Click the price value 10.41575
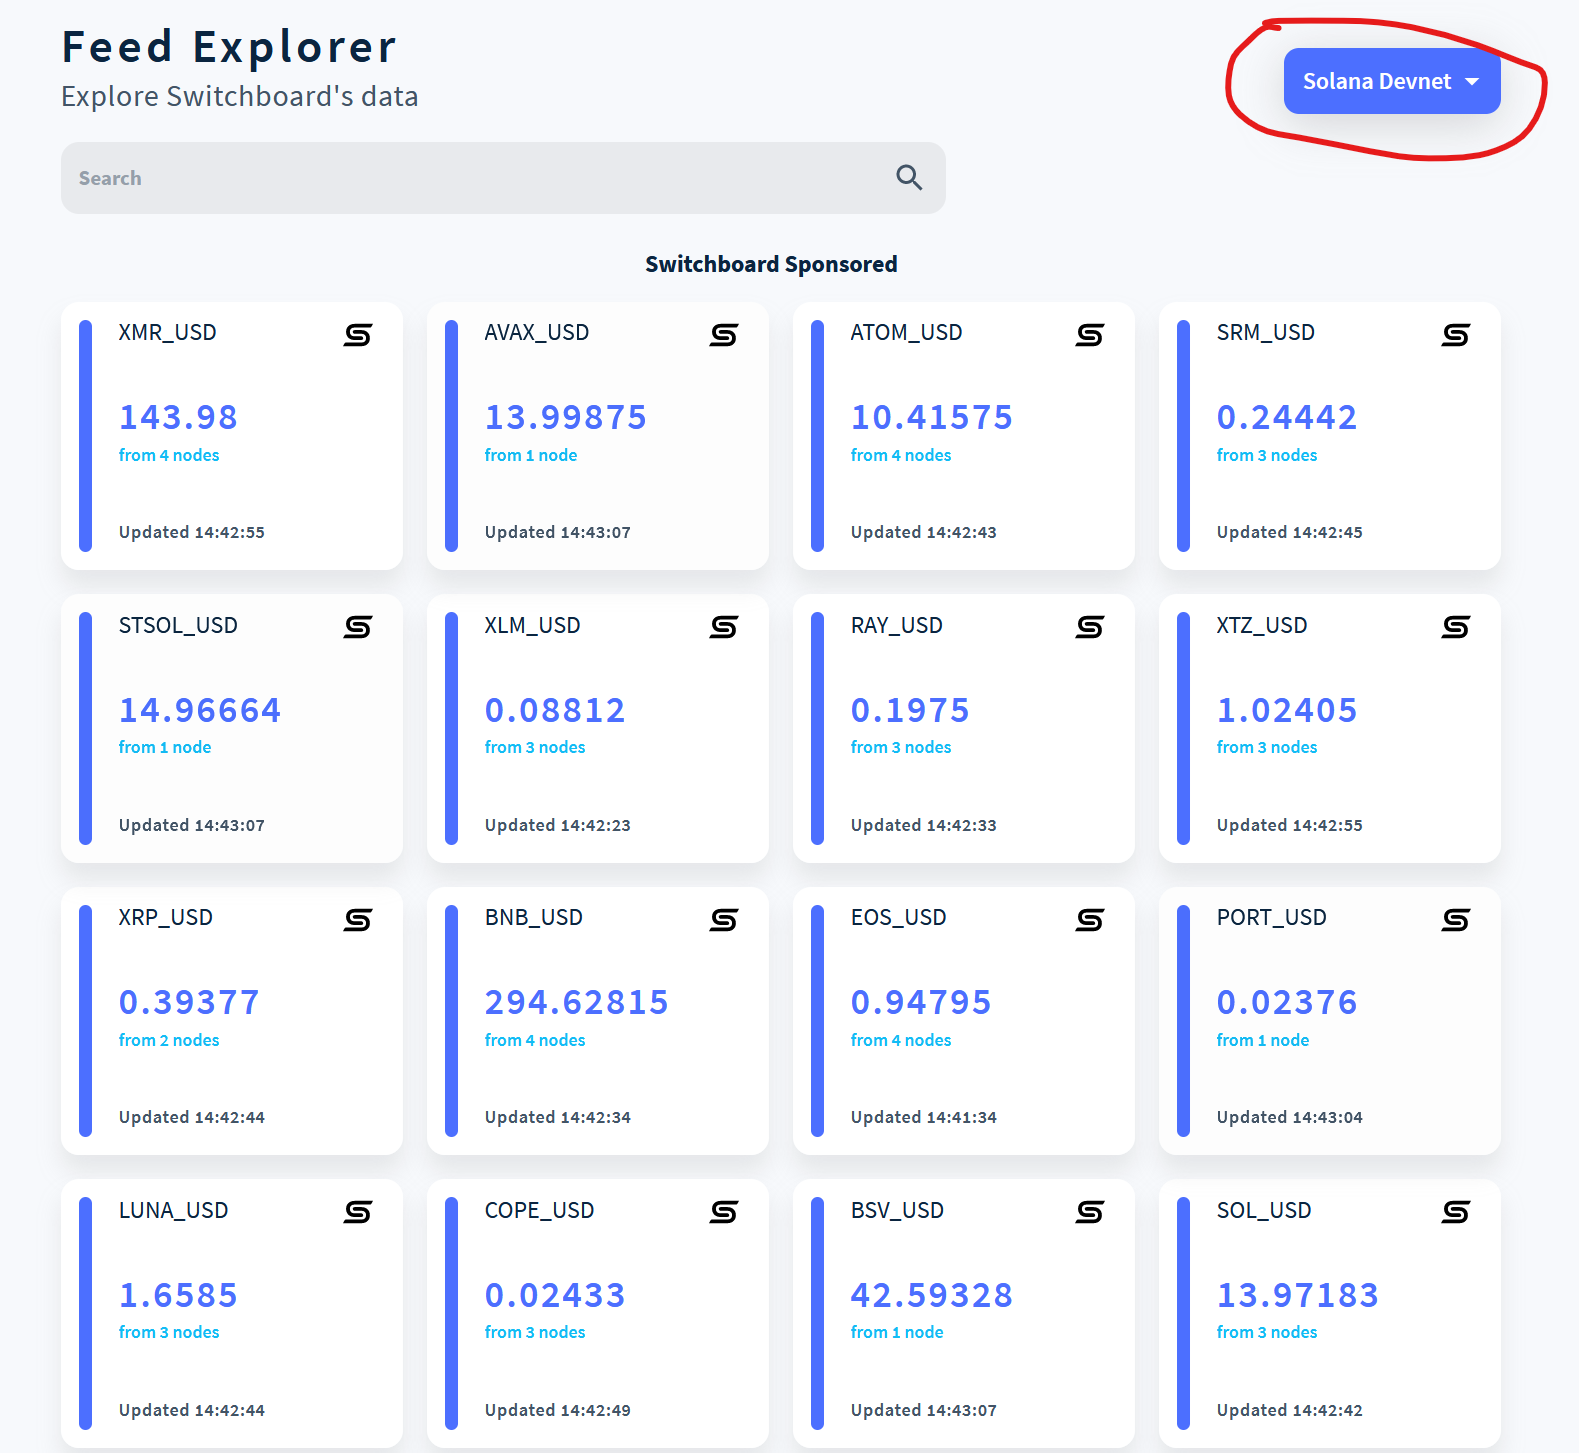This screenshot has height=1453, width=1579. pos(931,417)
